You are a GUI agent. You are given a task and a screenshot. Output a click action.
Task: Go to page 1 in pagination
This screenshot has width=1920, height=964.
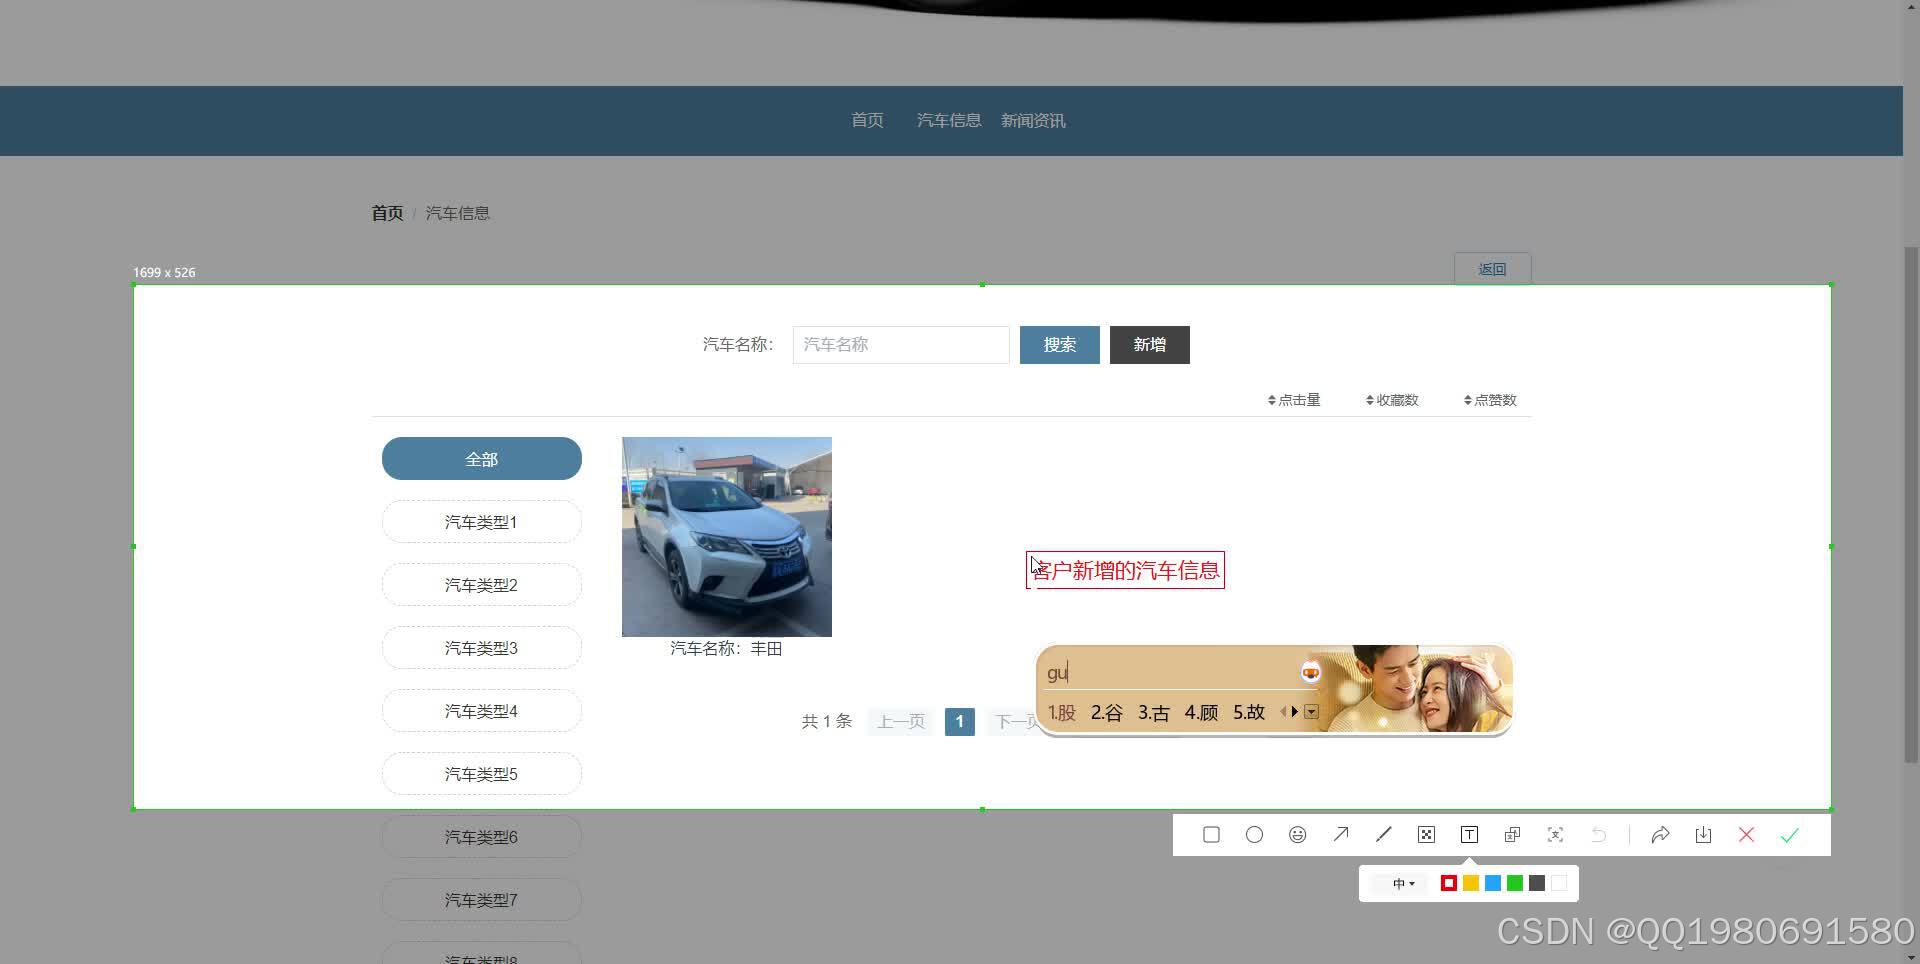960,722
